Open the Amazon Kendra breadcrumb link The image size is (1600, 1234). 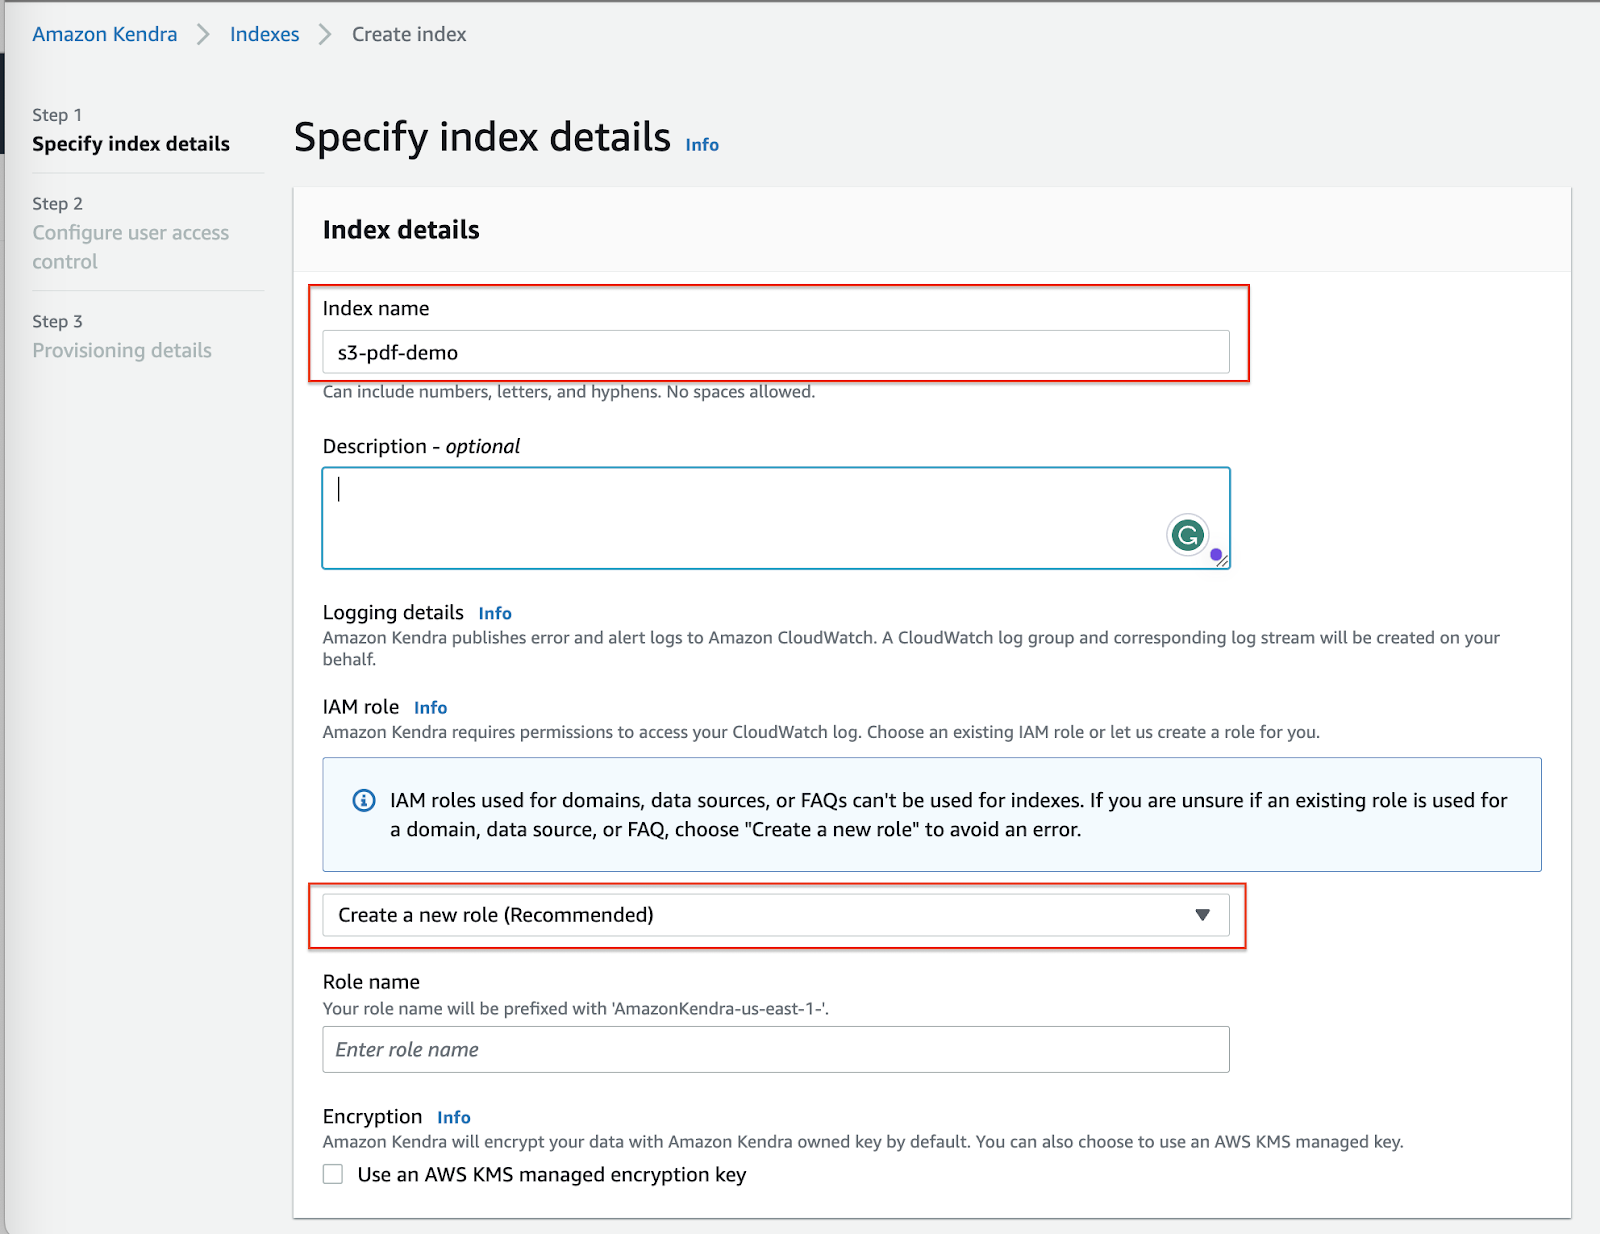click(x=104, y=34)
